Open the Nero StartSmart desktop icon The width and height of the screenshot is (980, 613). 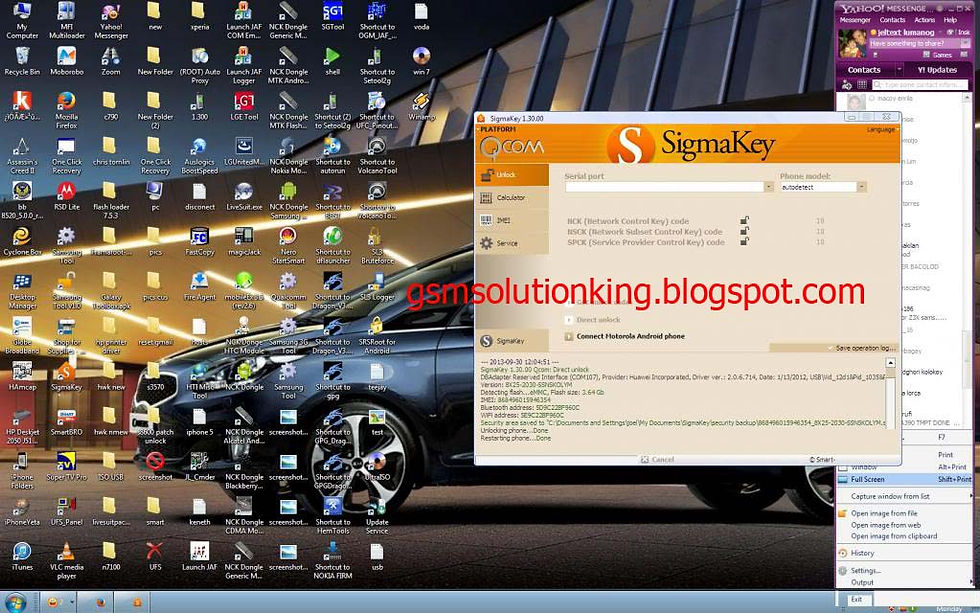(288, 246)
